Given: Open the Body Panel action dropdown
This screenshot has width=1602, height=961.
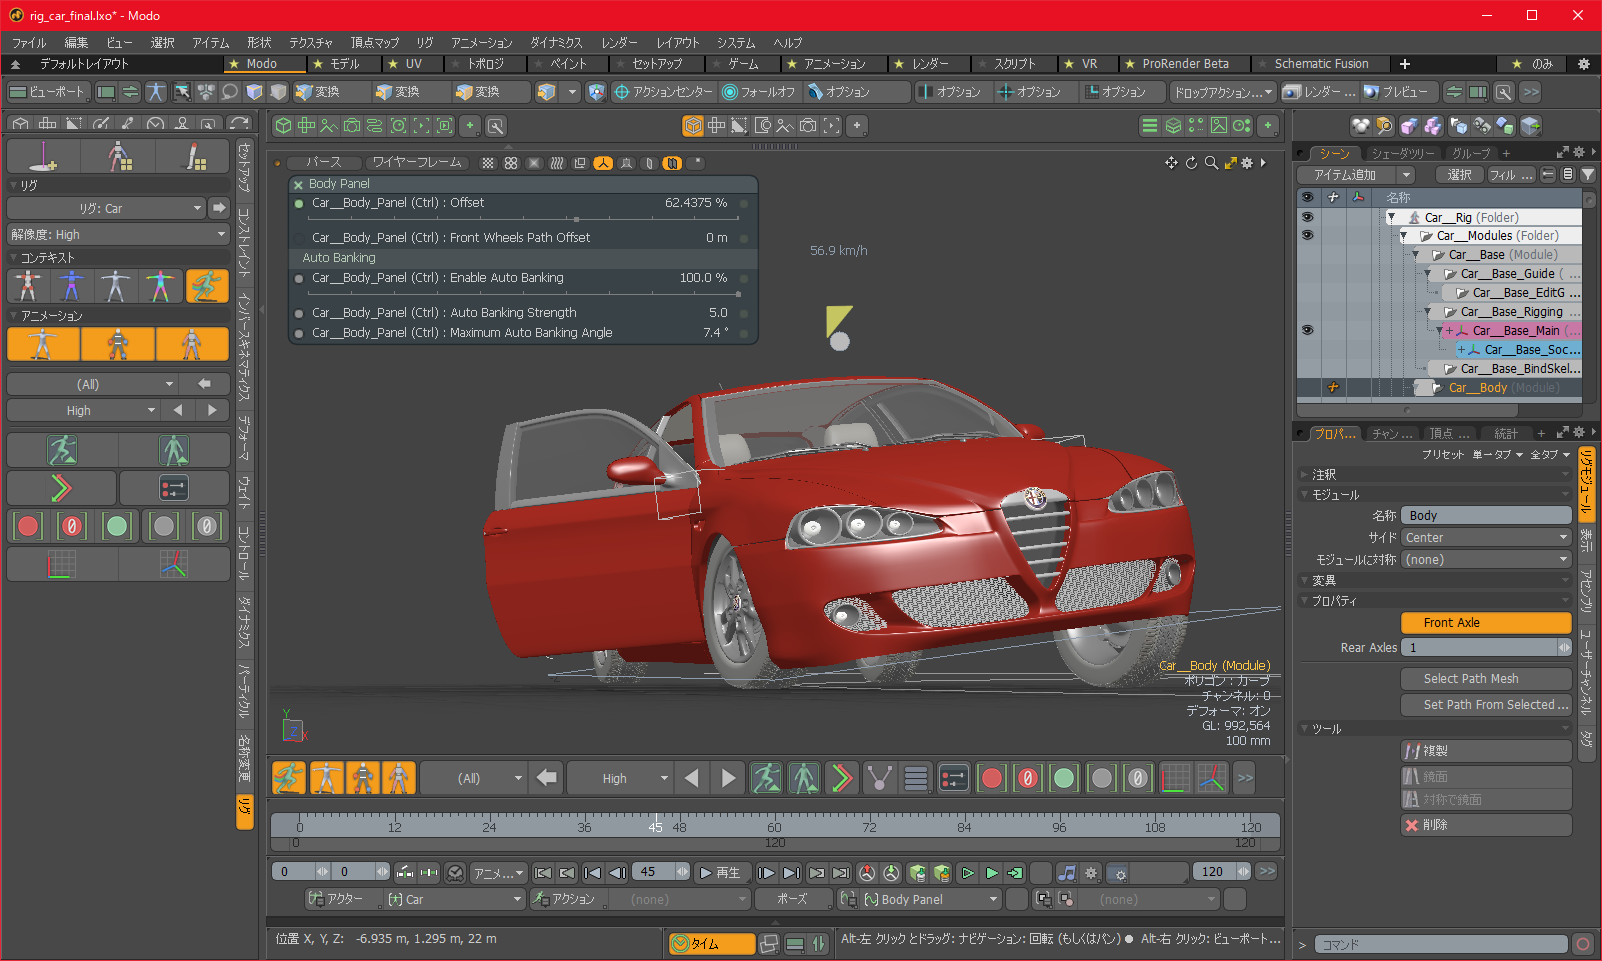Looking at the screenshot, I should [931, 899].
